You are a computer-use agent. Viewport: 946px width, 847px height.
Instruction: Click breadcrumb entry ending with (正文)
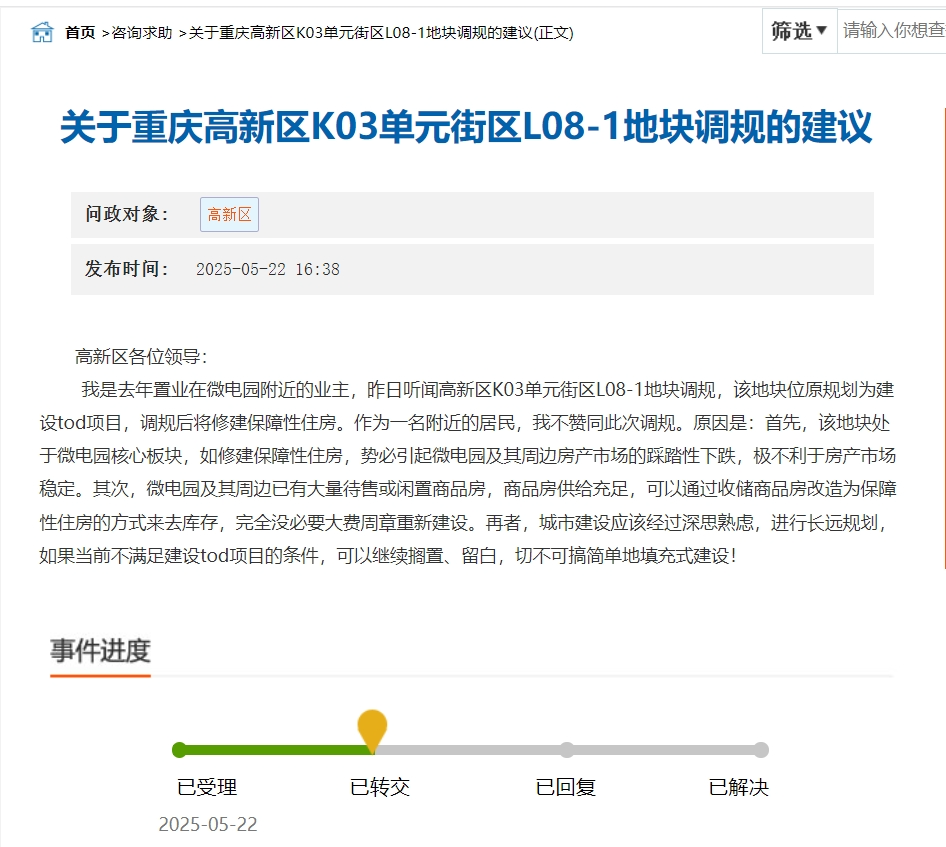(x=381, y=33)
